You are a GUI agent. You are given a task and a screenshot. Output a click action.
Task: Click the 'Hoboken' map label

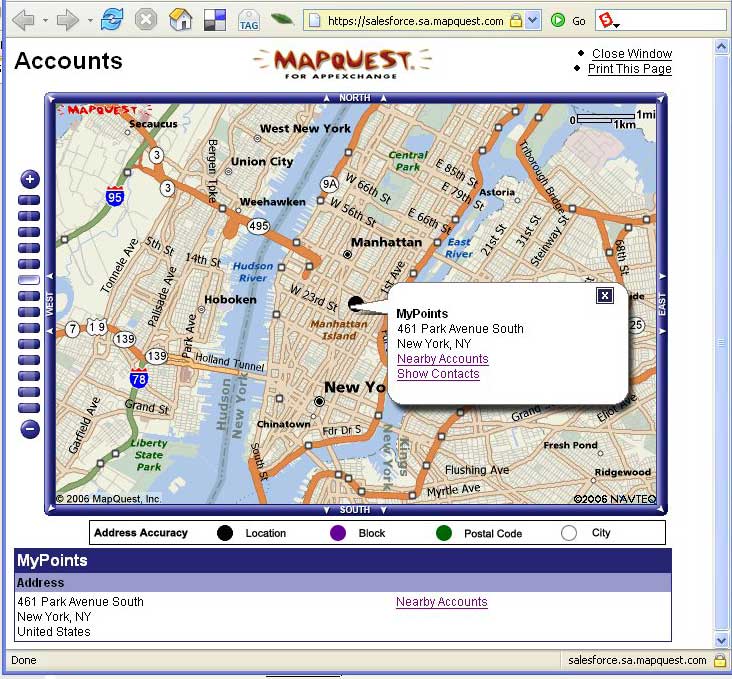click(x=231, y=299)
